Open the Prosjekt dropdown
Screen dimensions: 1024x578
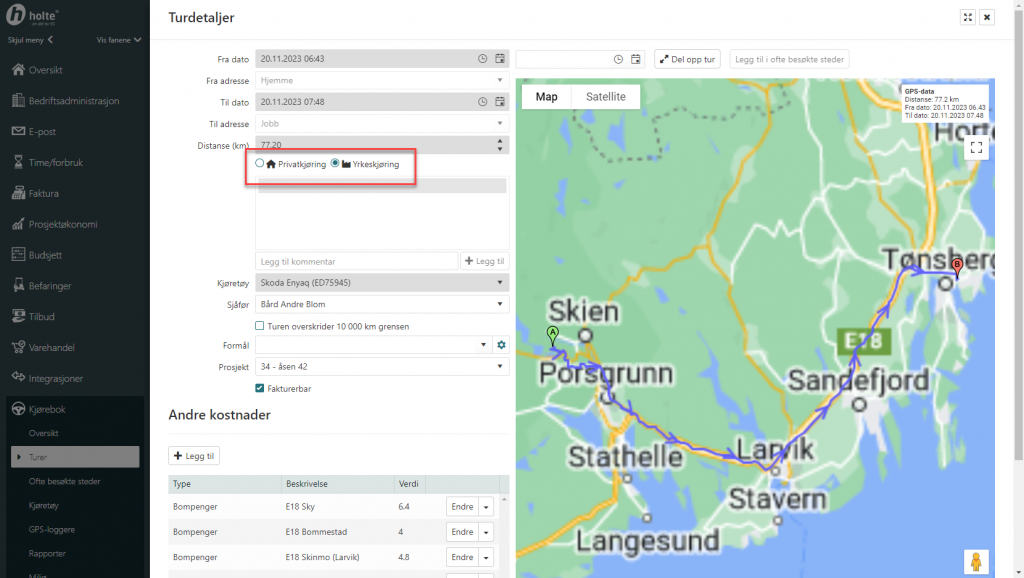[x=382, y=366]
